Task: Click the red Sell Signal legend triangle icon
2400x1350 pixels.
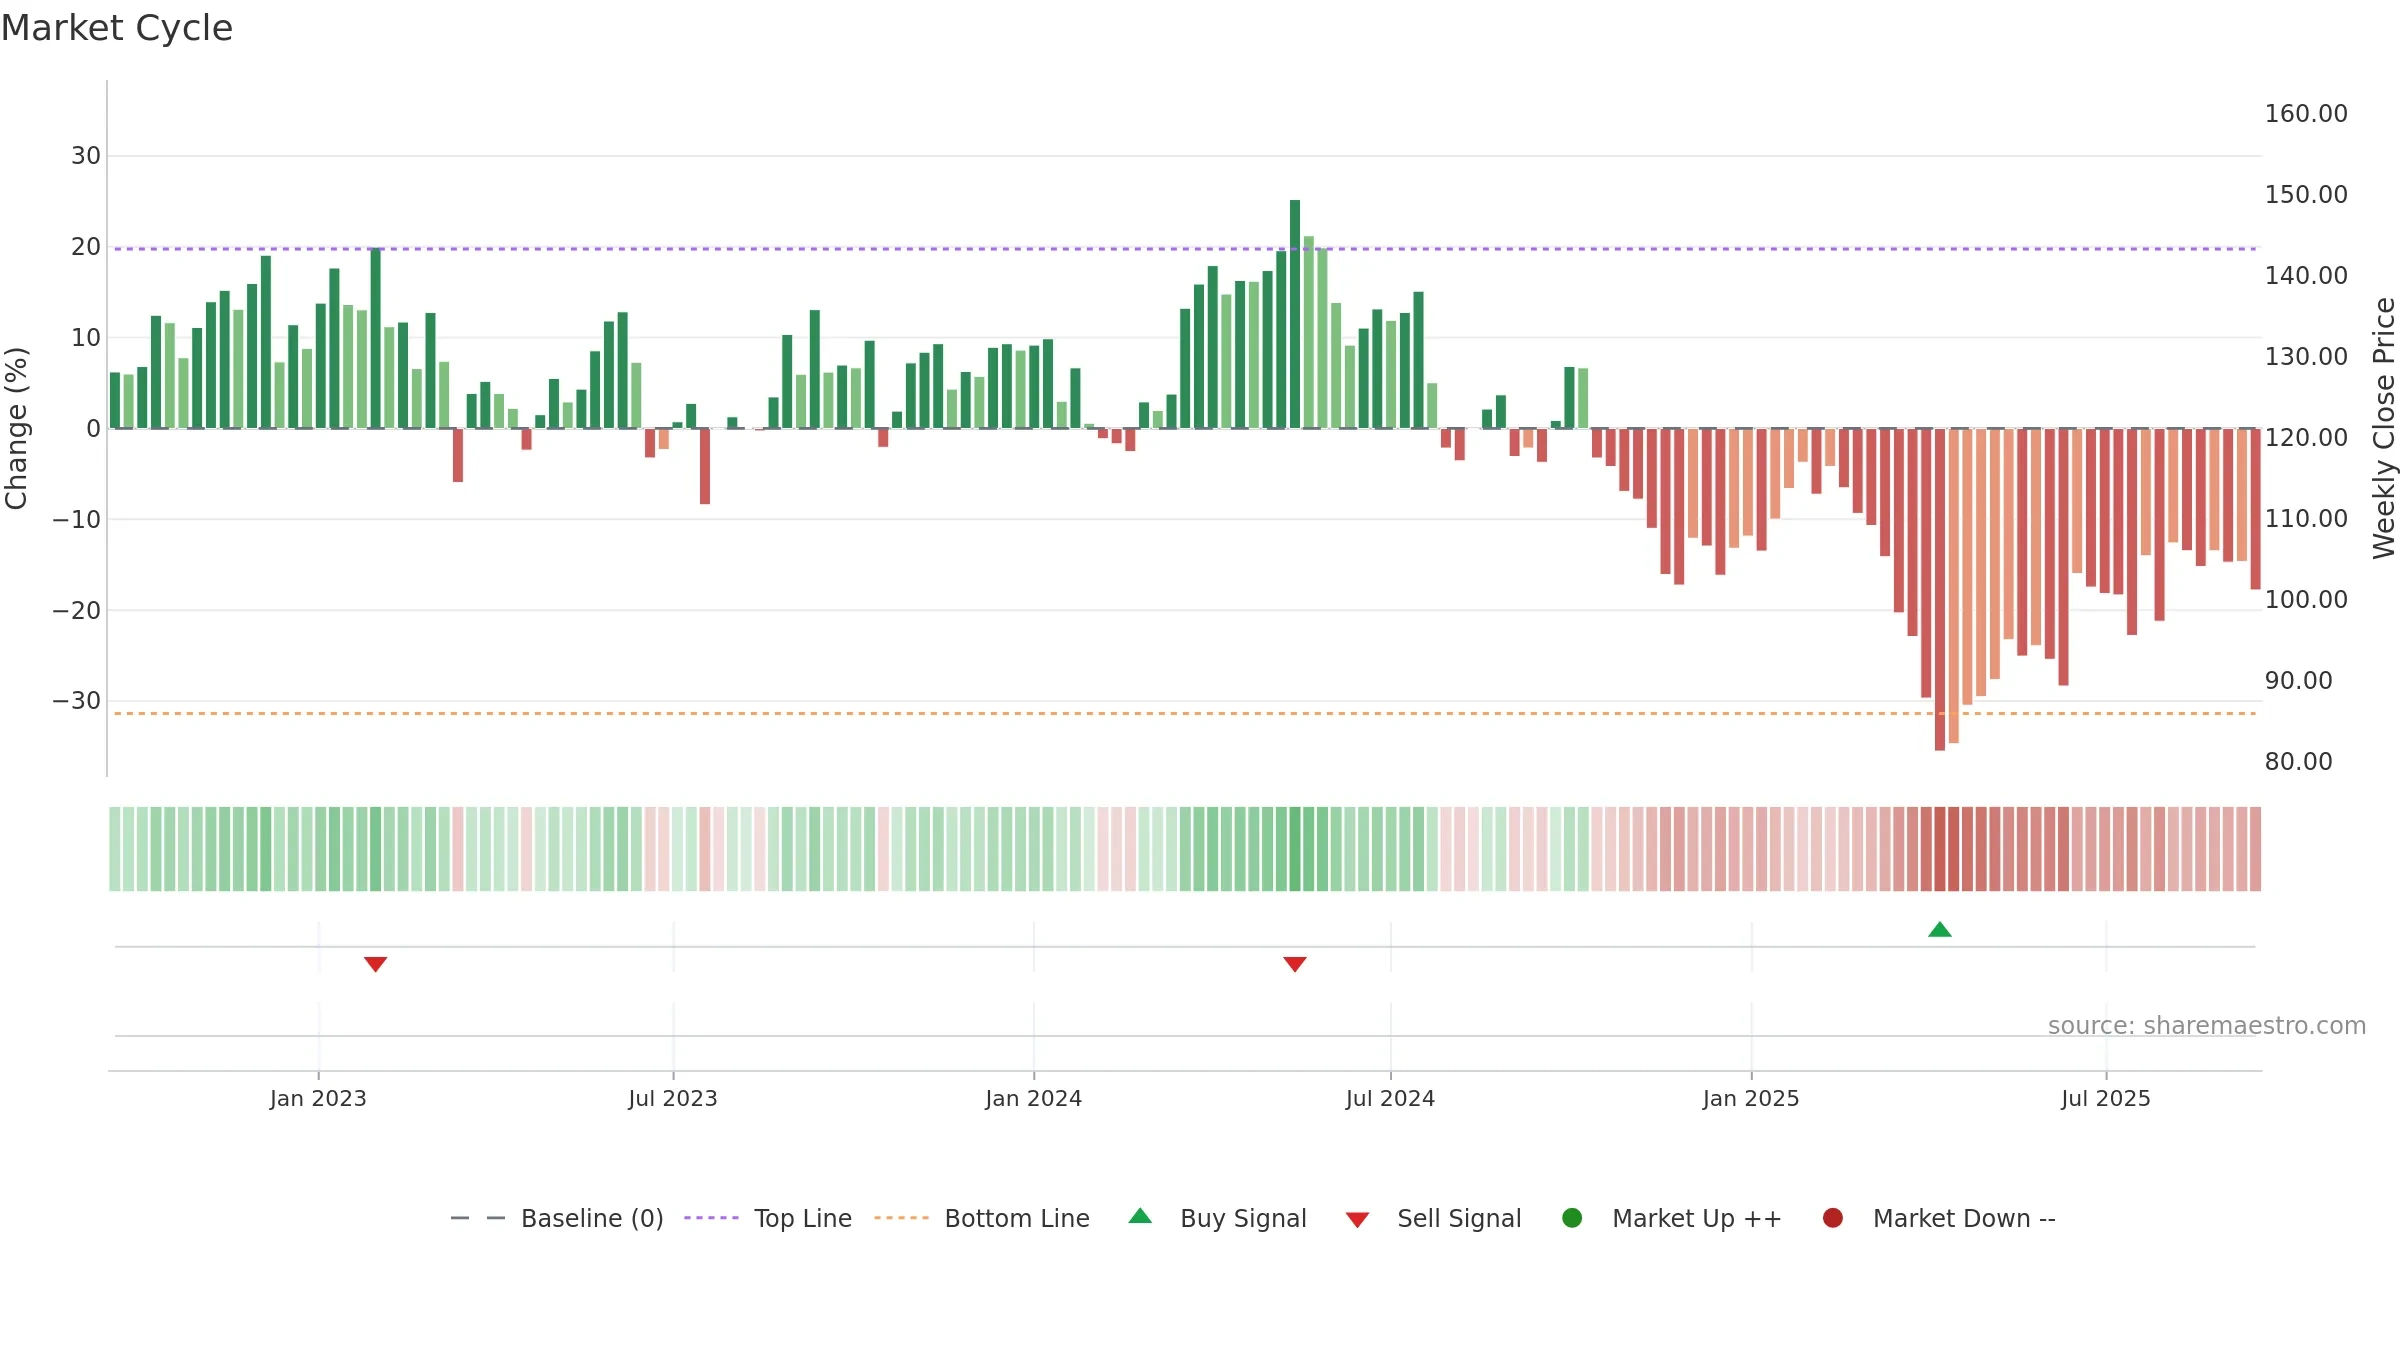Action: (x=1357, y=1220)
